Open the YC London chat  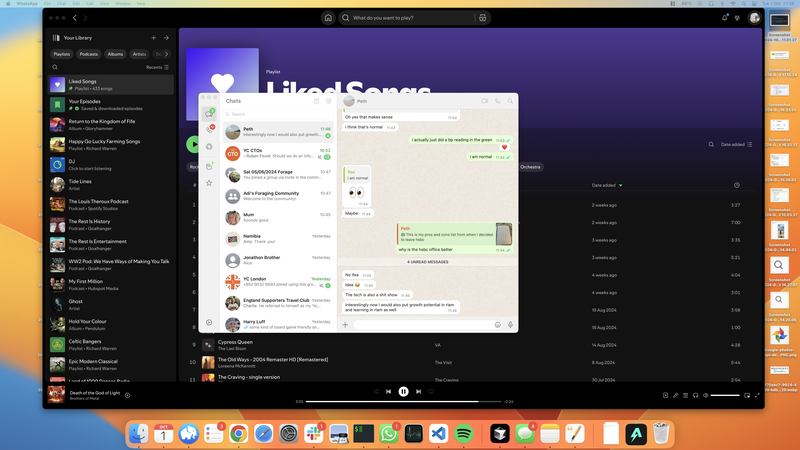pos(279,282)
